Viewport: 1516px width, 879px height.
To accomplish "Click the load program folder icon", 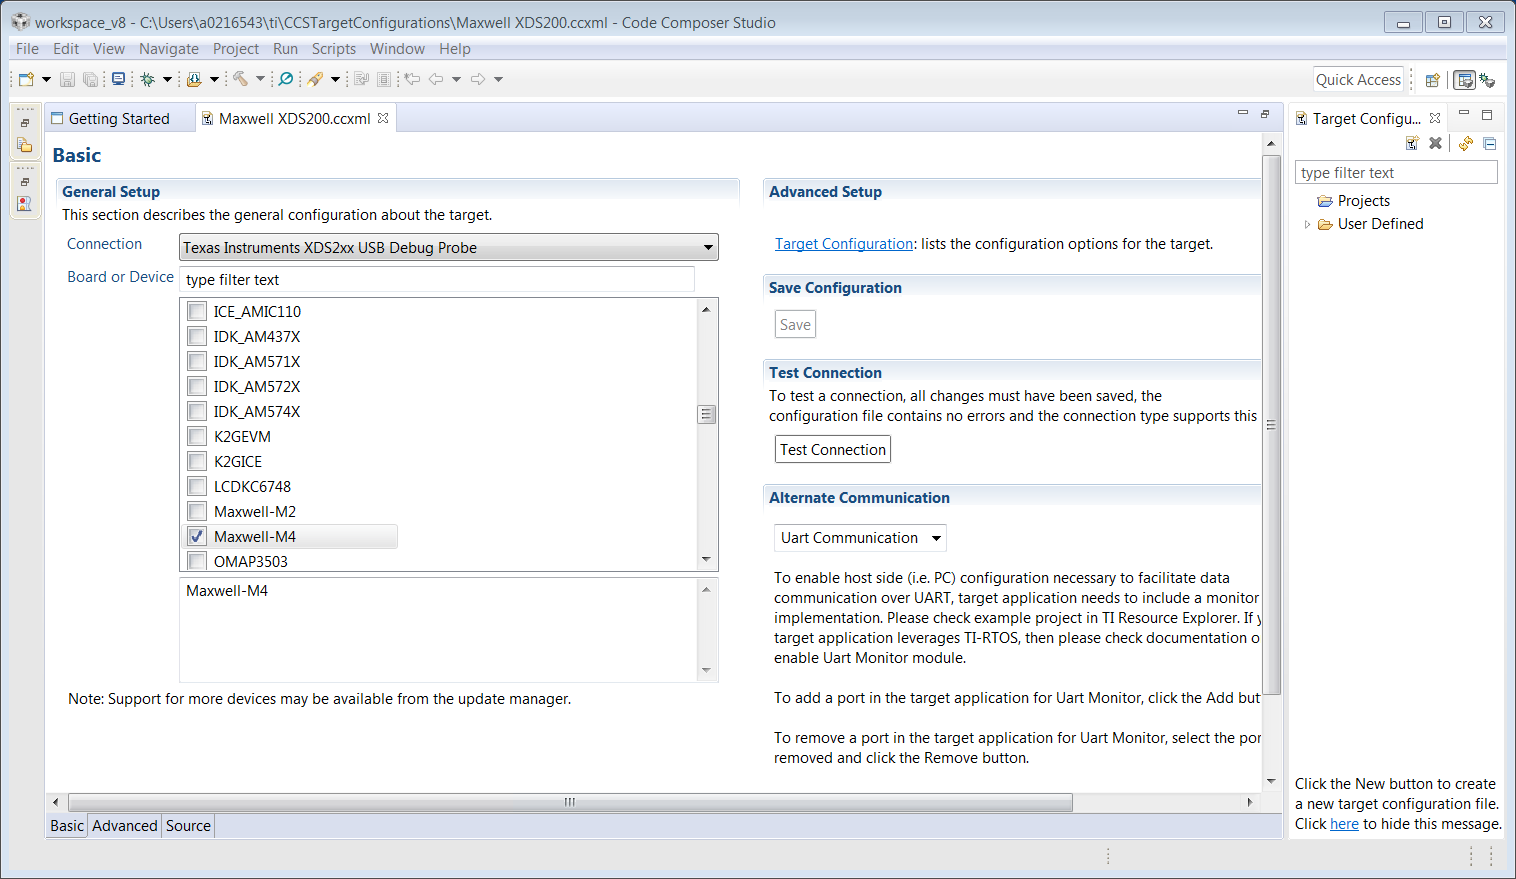I will 194,79.
